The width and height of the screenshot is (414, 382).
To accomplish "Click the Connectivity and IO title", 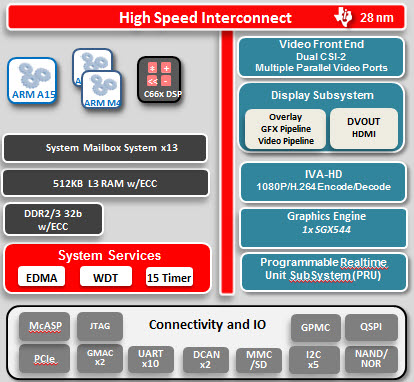I will click(x=207, y=324).
